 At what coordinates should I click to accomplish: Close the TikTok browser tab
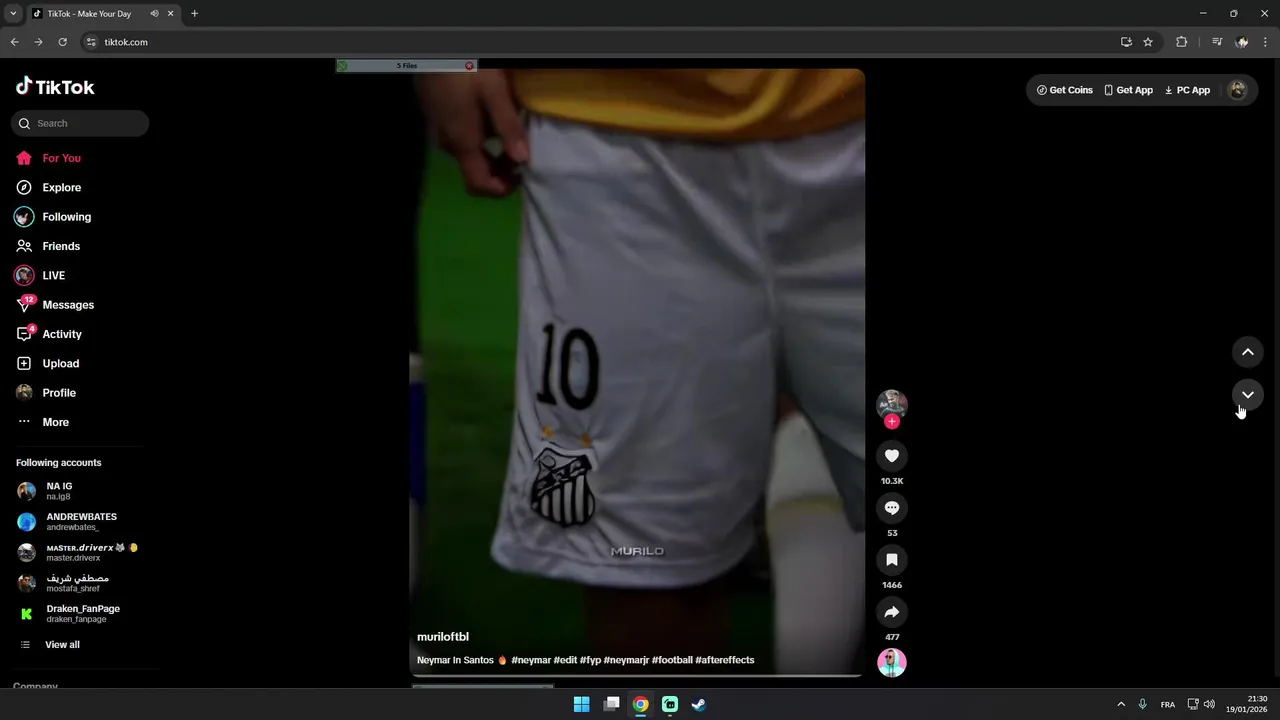[x=171, y=14]
